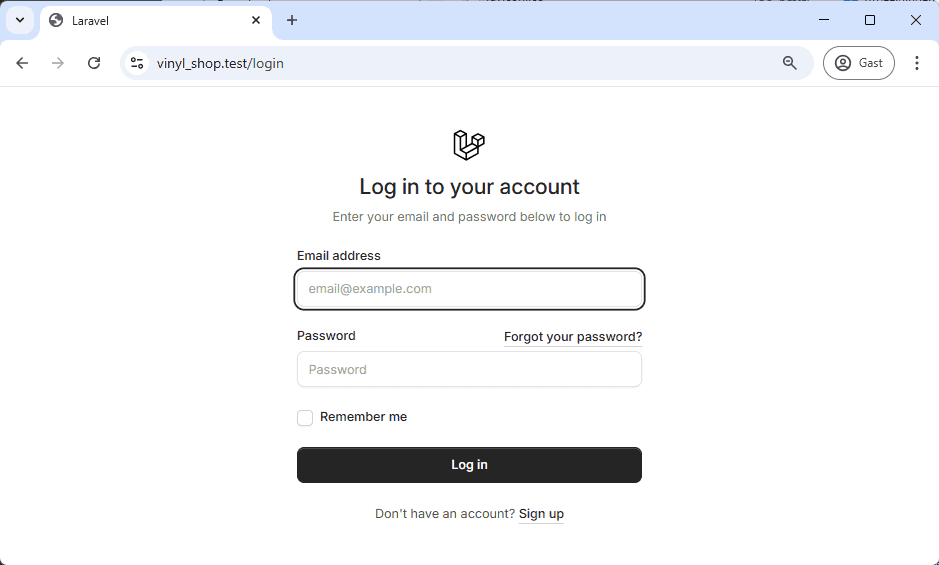Click the browser forward arrow
The image size is (939, 565).
pos(57,63)
